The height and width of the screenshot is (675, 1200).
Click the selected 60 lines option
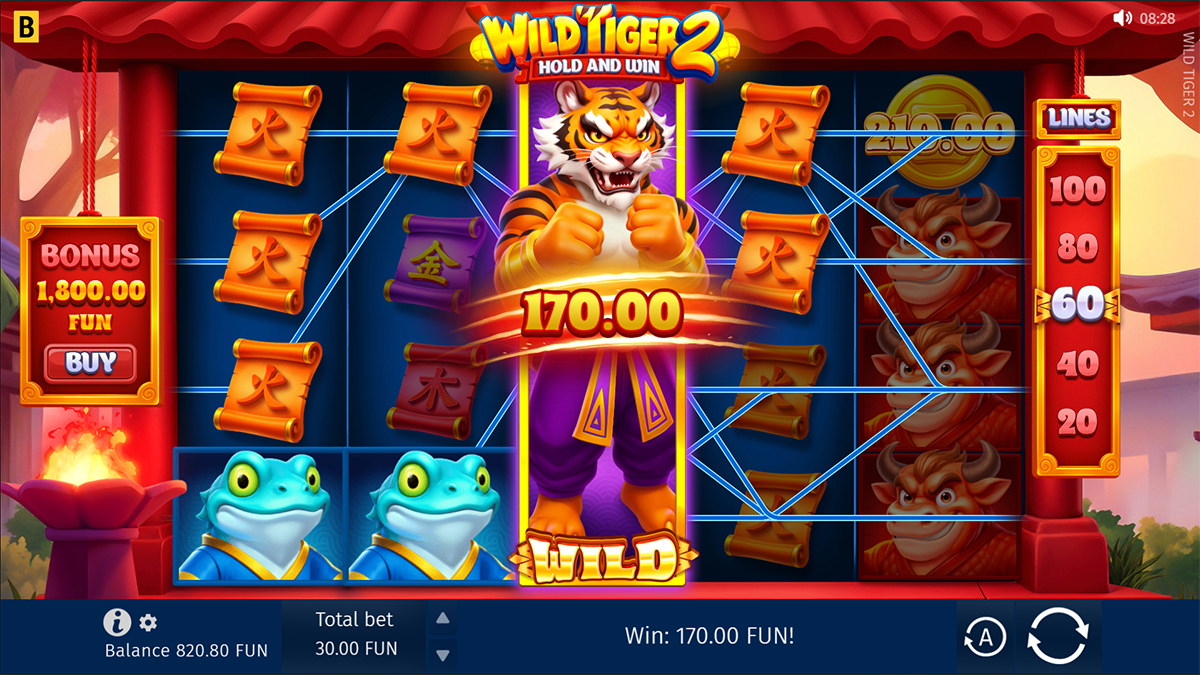point(1077,305)
